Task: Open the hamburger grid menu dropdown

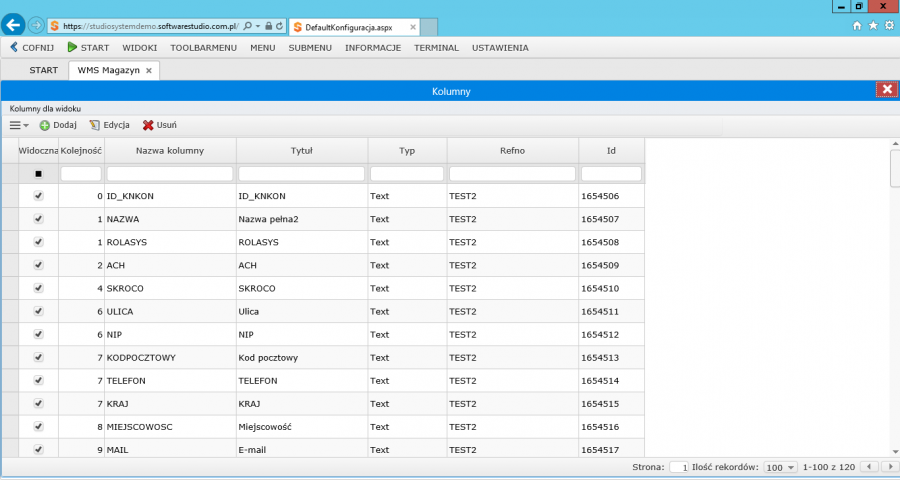Action: click(19, 125)
